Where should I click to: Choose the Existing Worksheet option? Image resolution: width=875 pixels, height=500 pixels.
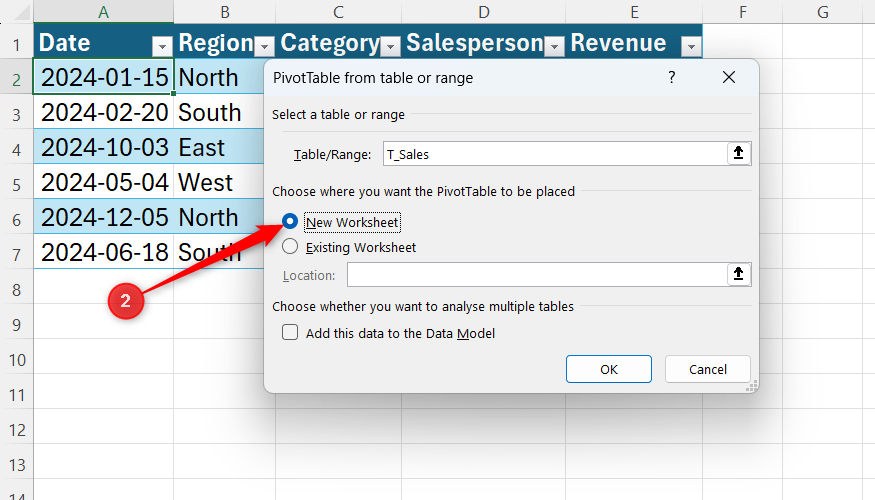point(290,247)
